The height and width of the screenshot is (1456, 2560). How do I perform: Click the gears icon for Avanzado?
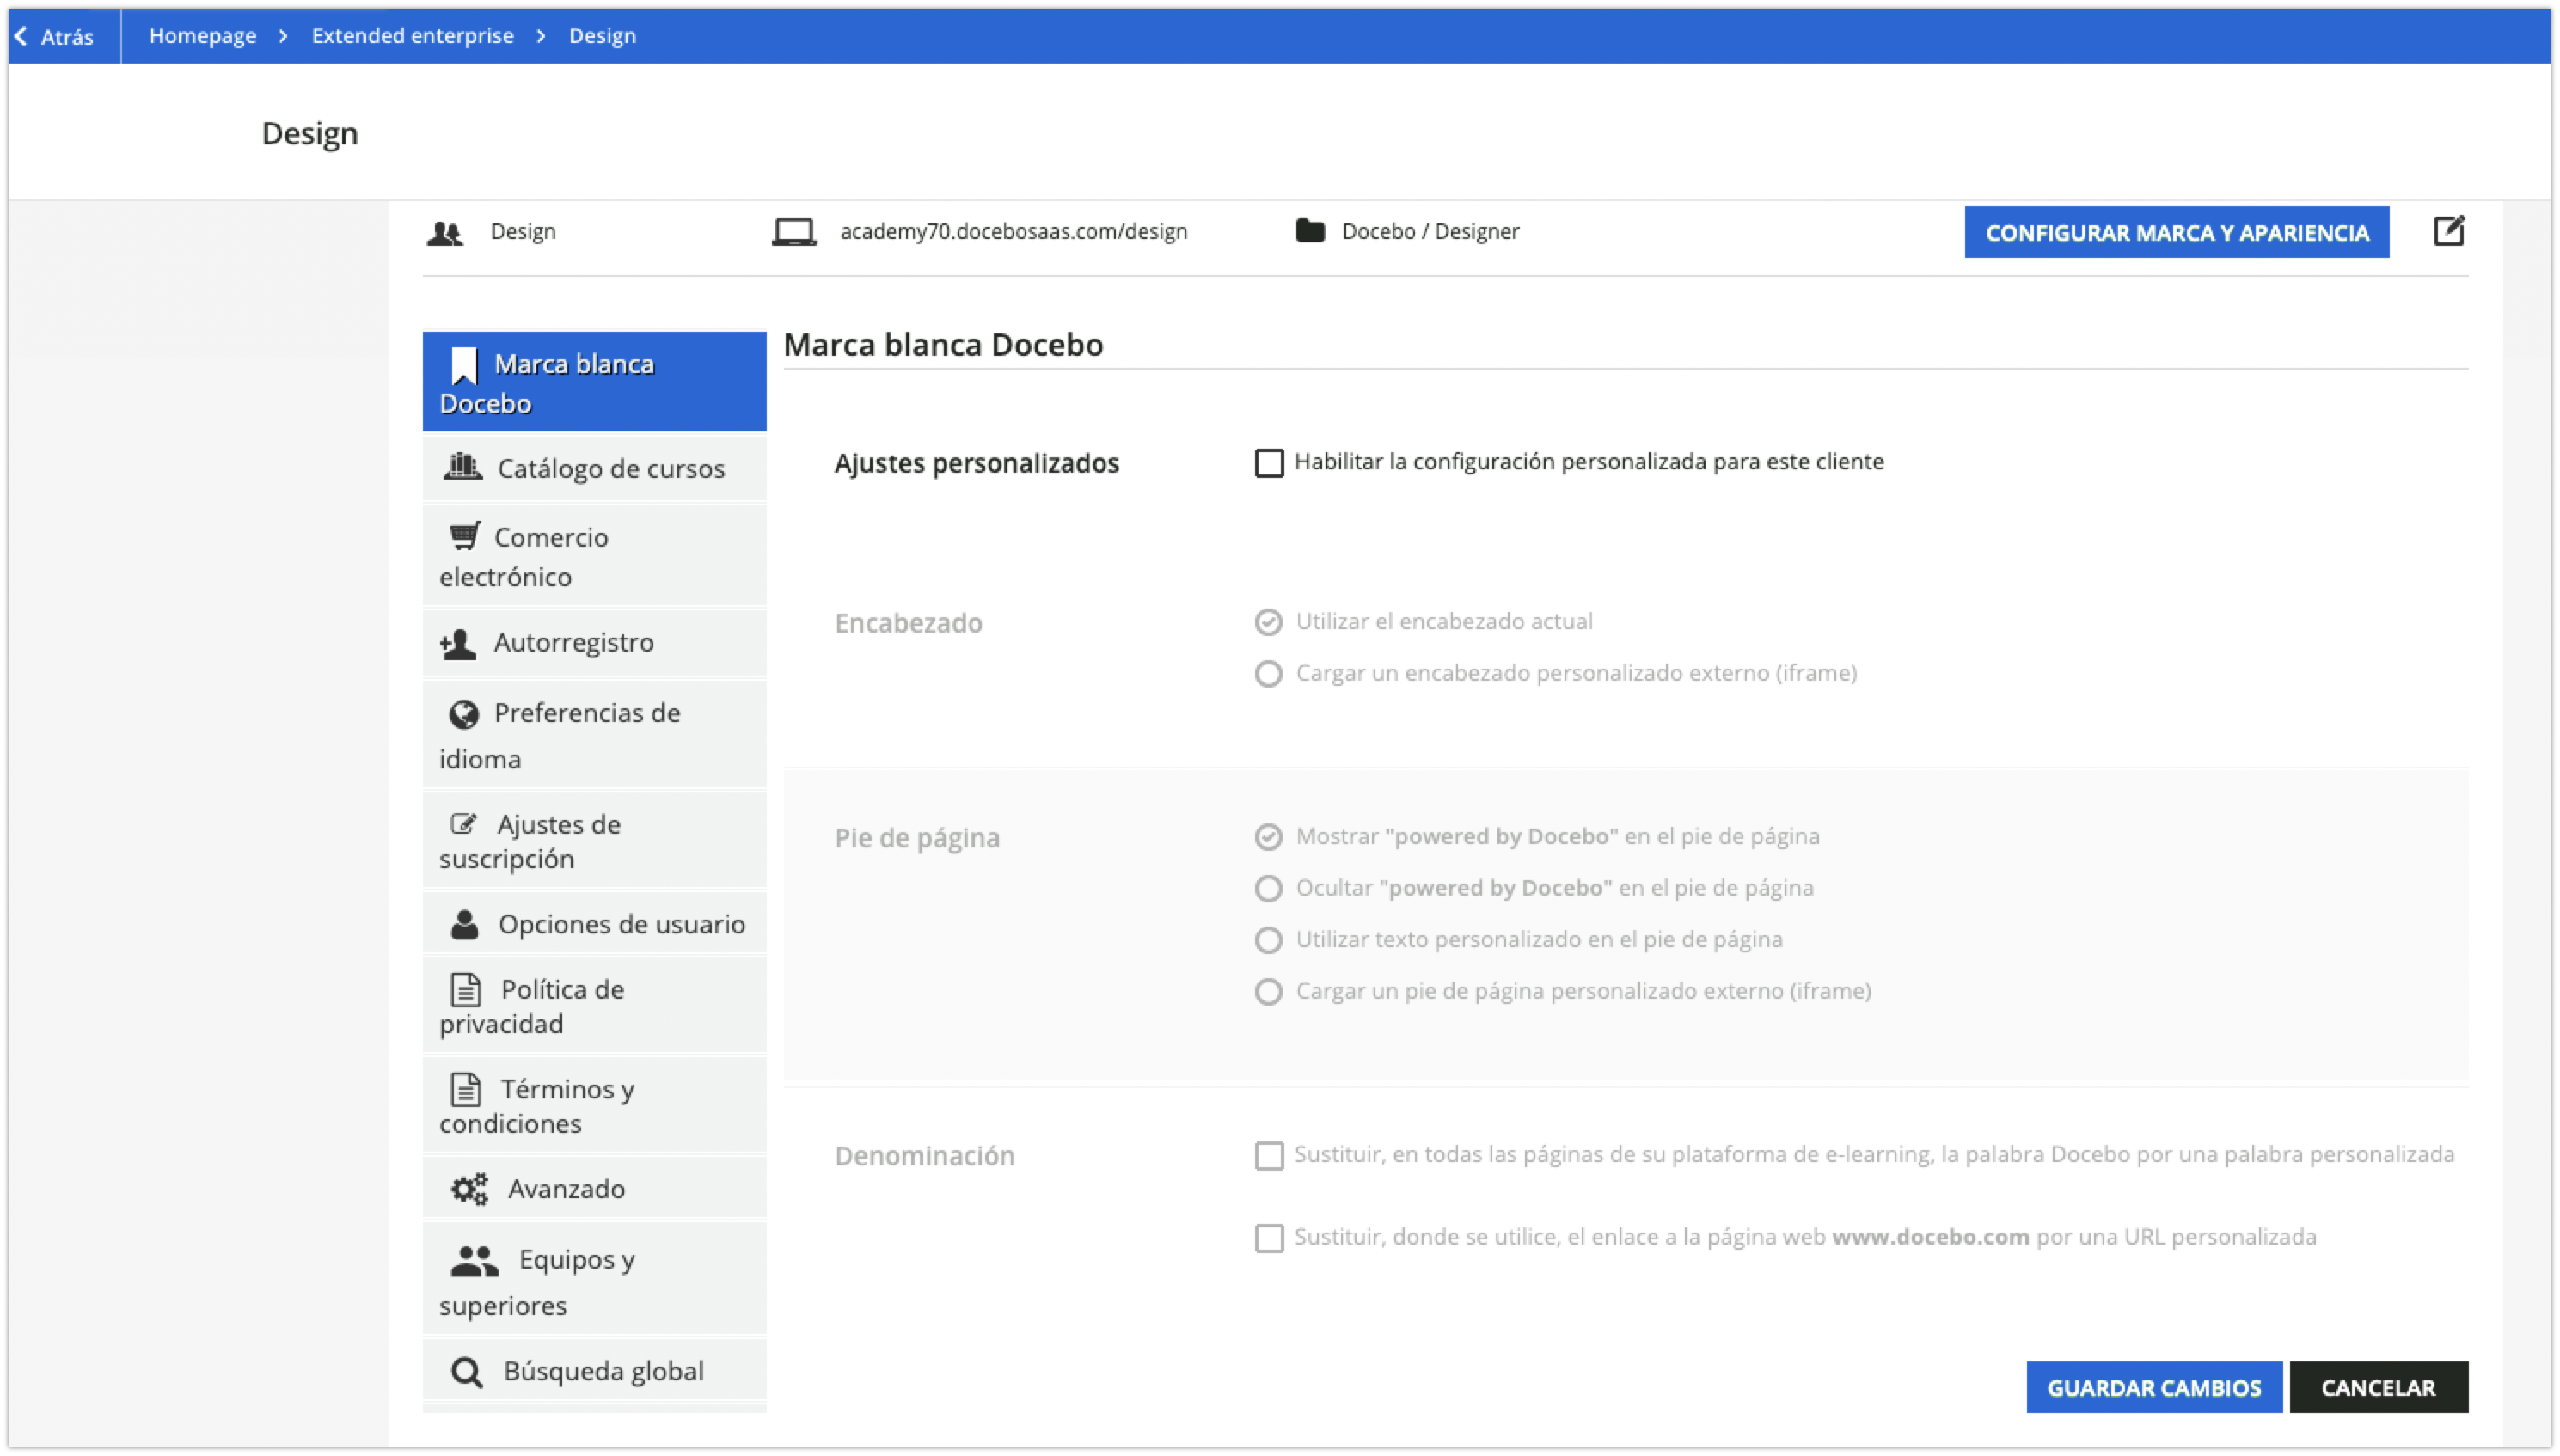(x=469, y=1189)
